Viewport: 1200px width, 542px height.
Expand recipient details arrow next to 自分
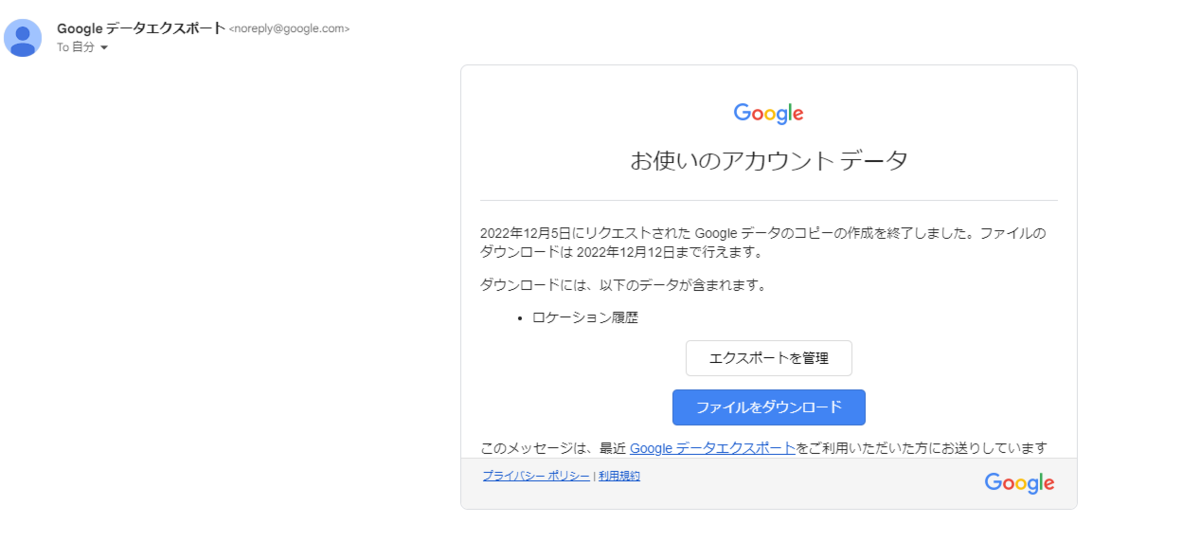104,48
